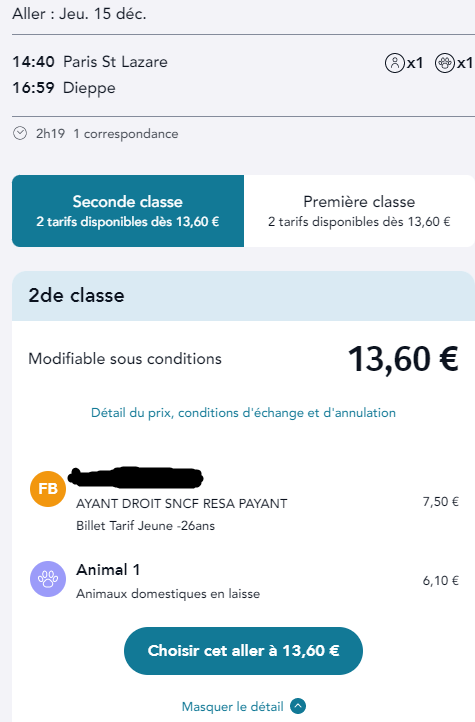The width and height of the screenshot is (475, 722).
Task: Click the 13,60 € total price
Action: coord(403,359)
